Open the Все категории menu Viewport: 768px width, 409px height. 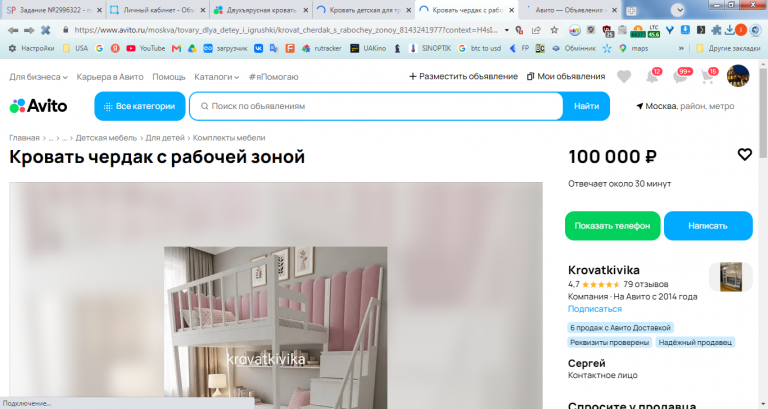pyautogui.click(x=140, y=106)
